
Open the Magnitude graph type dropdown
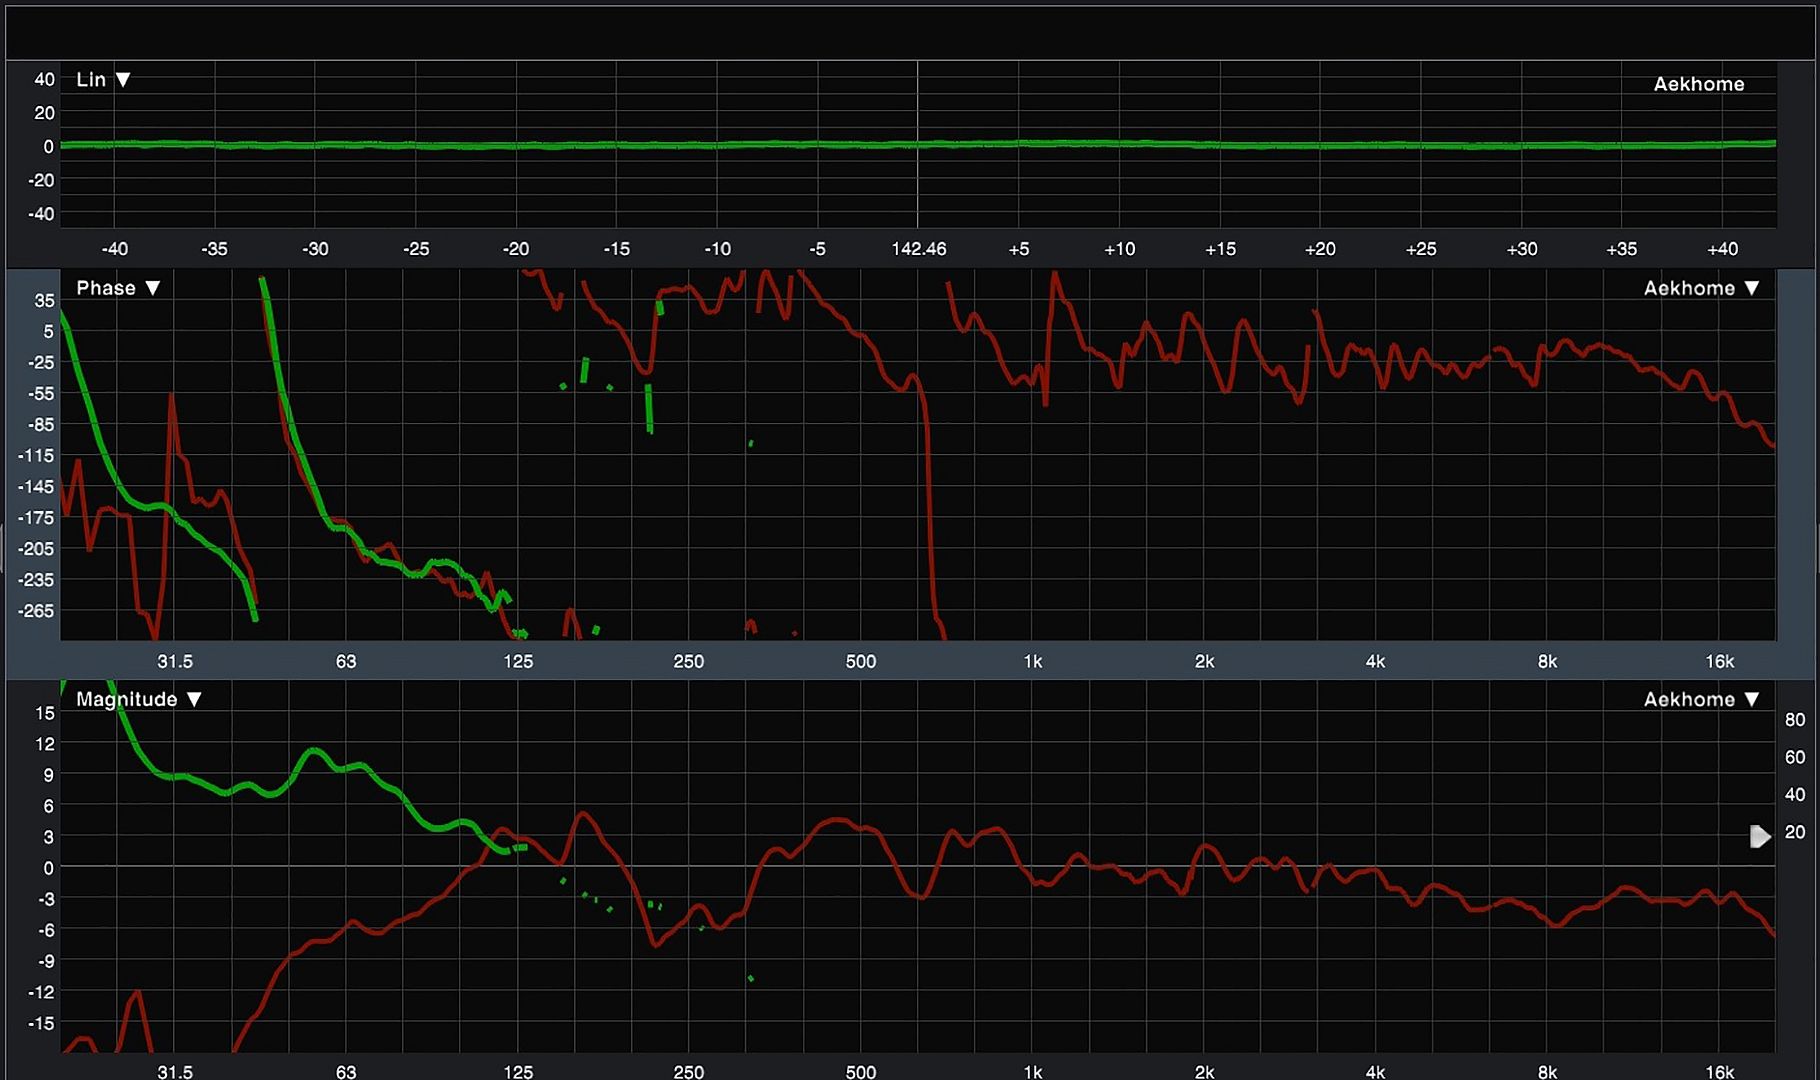coord(139,699)
